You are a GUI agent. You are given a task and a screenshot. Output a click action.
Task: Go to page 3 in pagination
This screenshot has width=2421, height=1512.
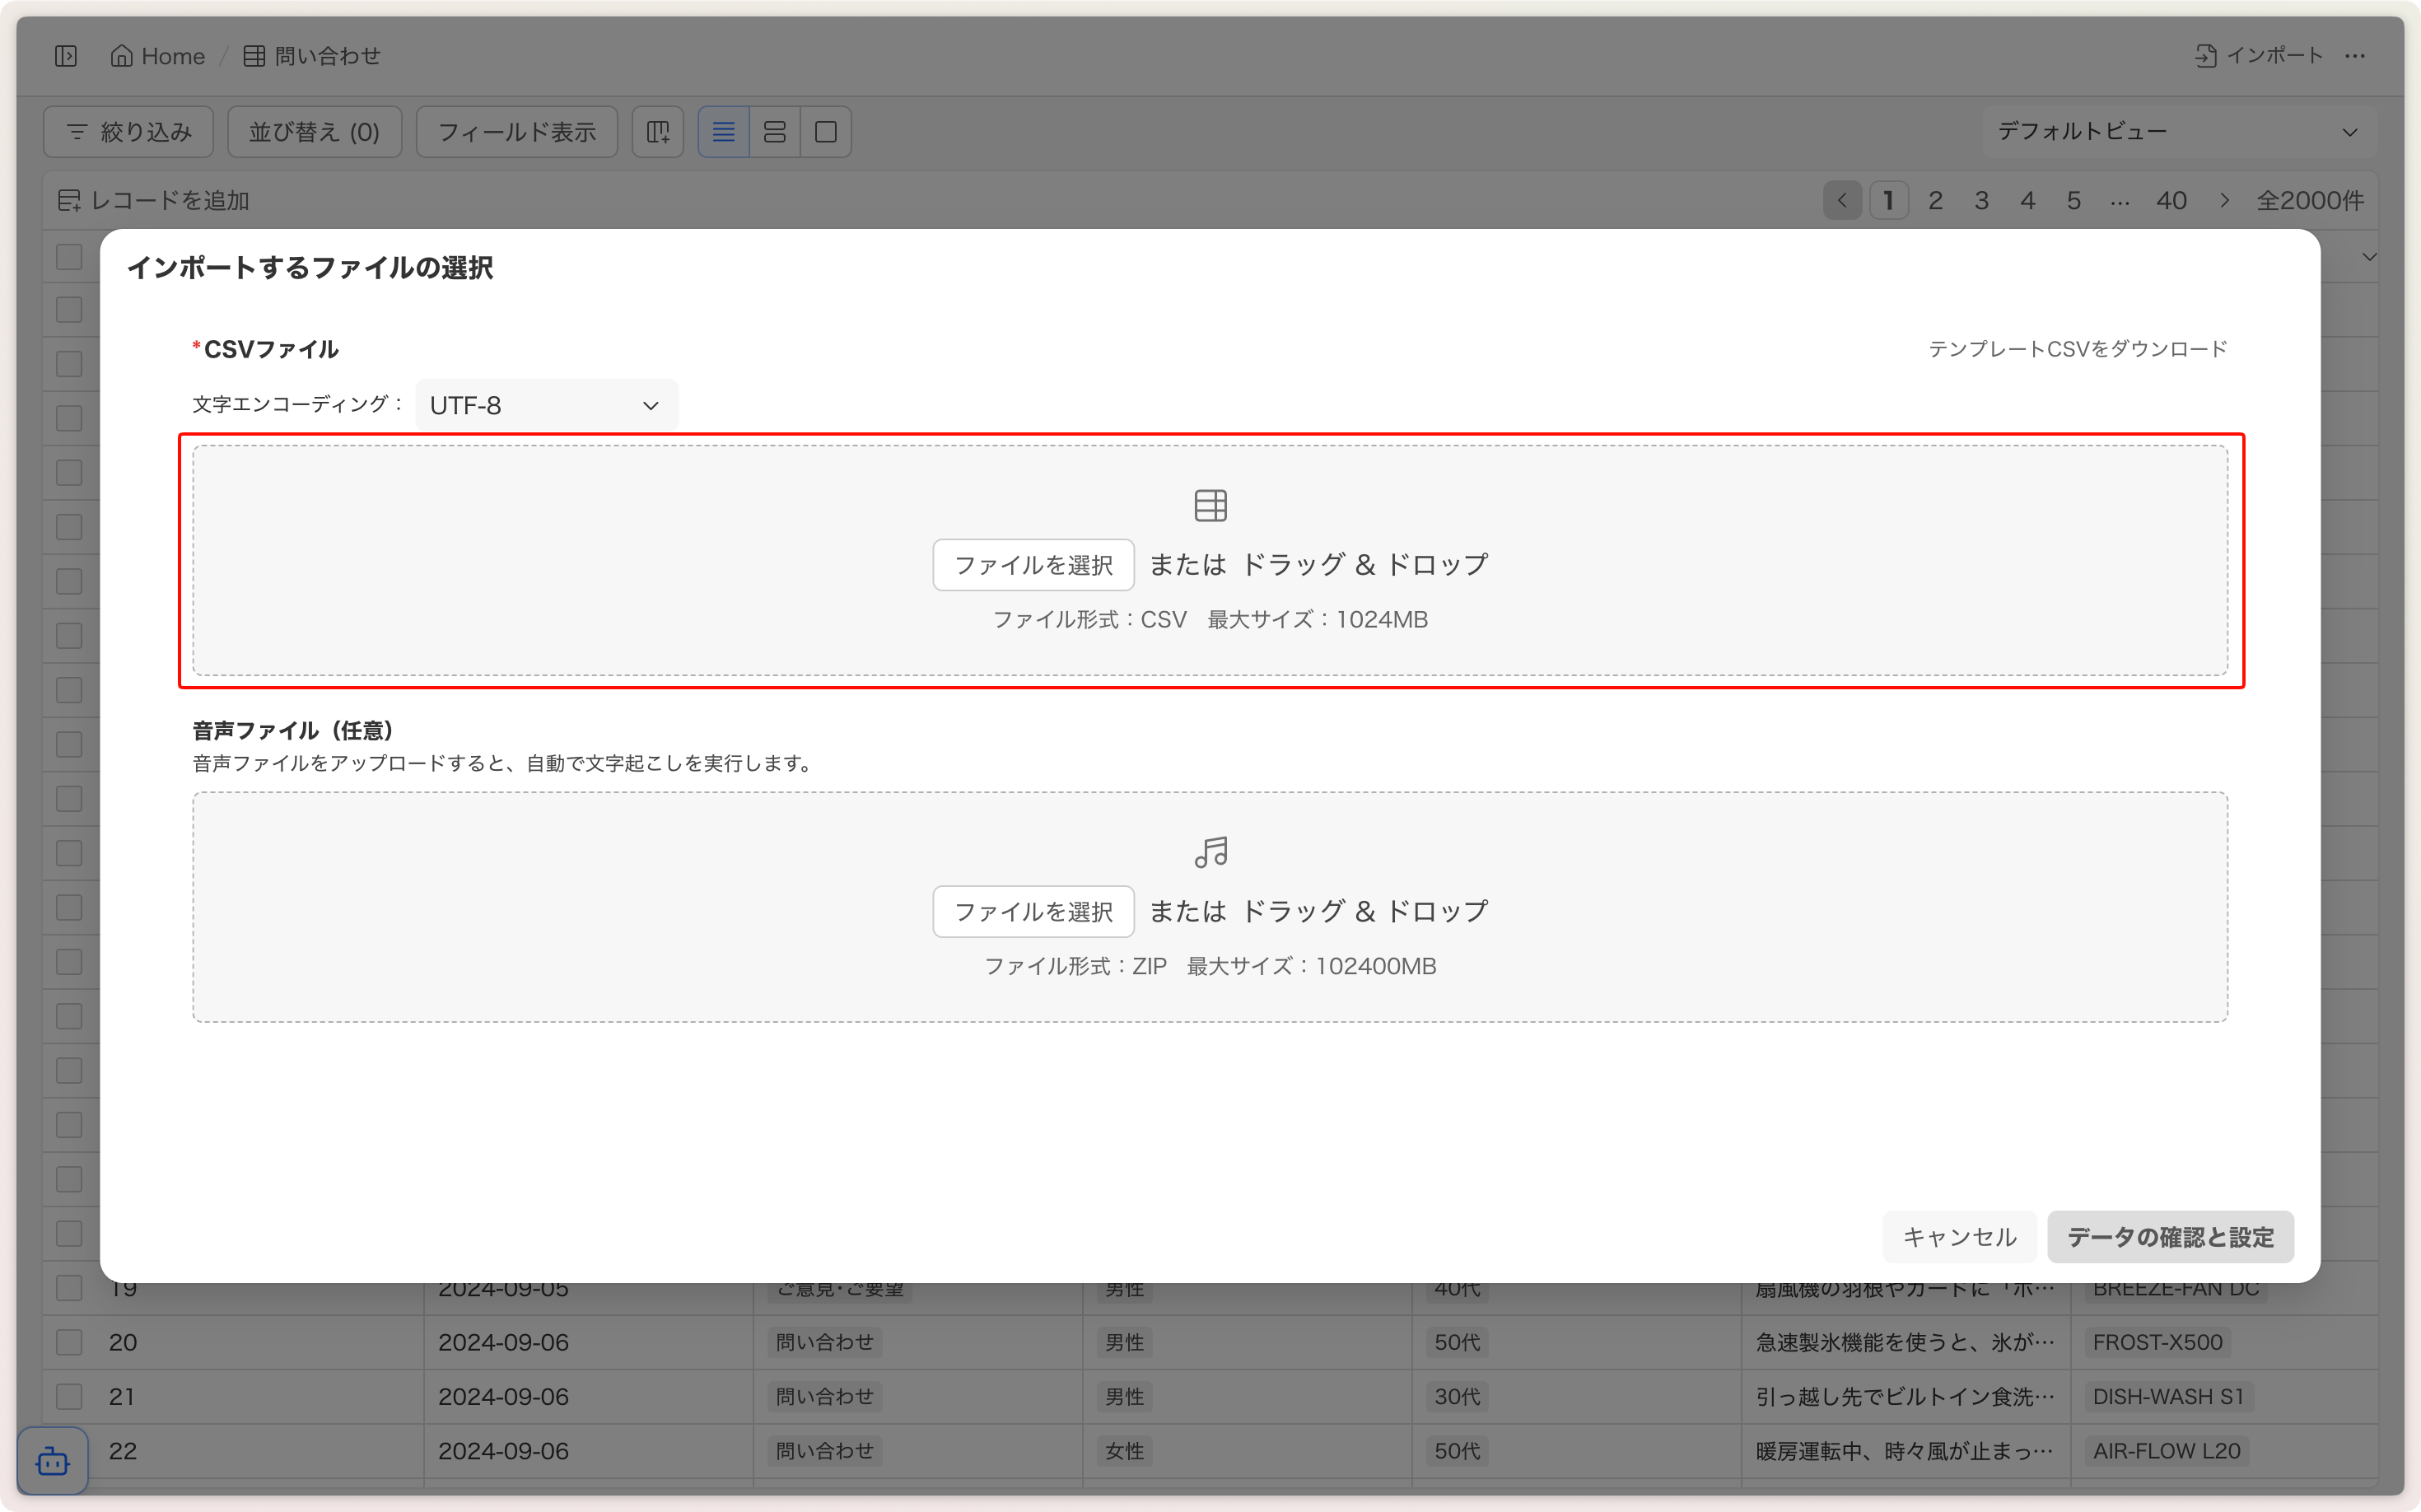[x=1981, y=201]
